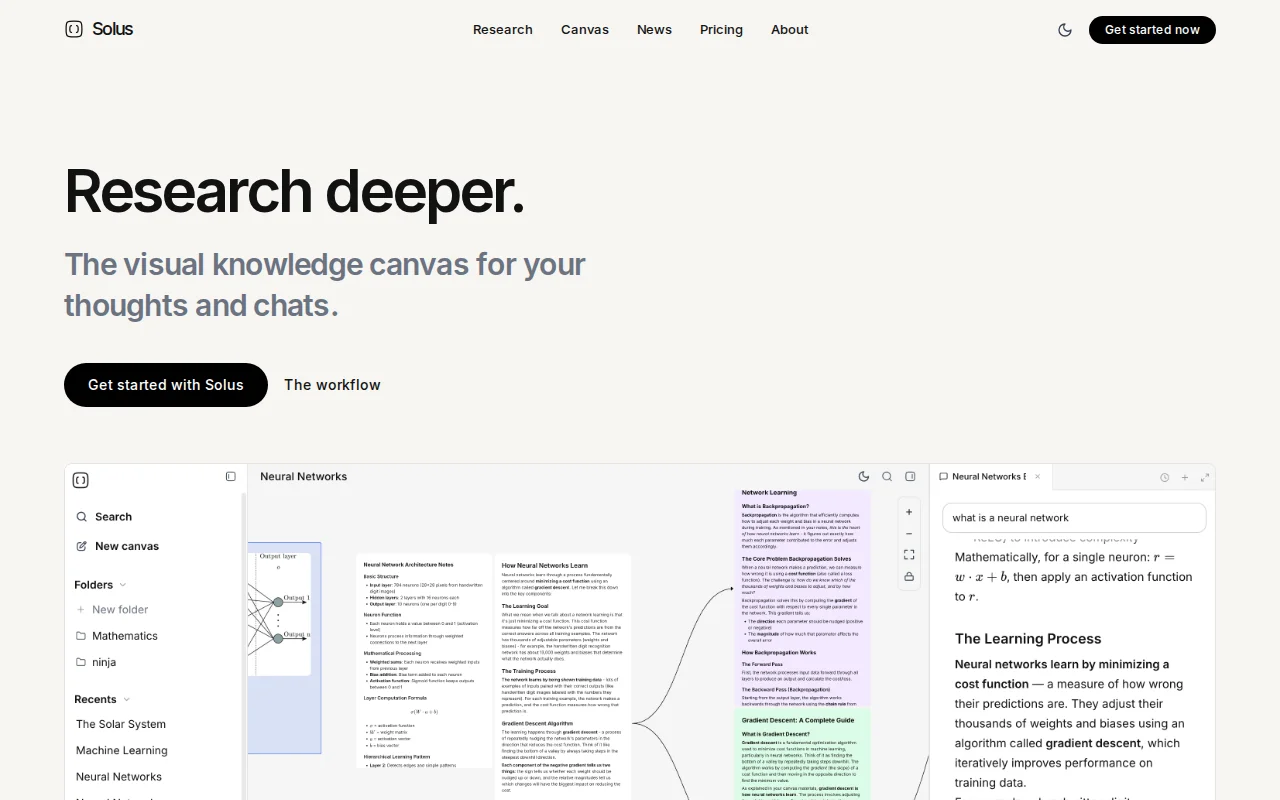1280x800 pixels.
Task: Click the New folder label
Action: [120, 610]
